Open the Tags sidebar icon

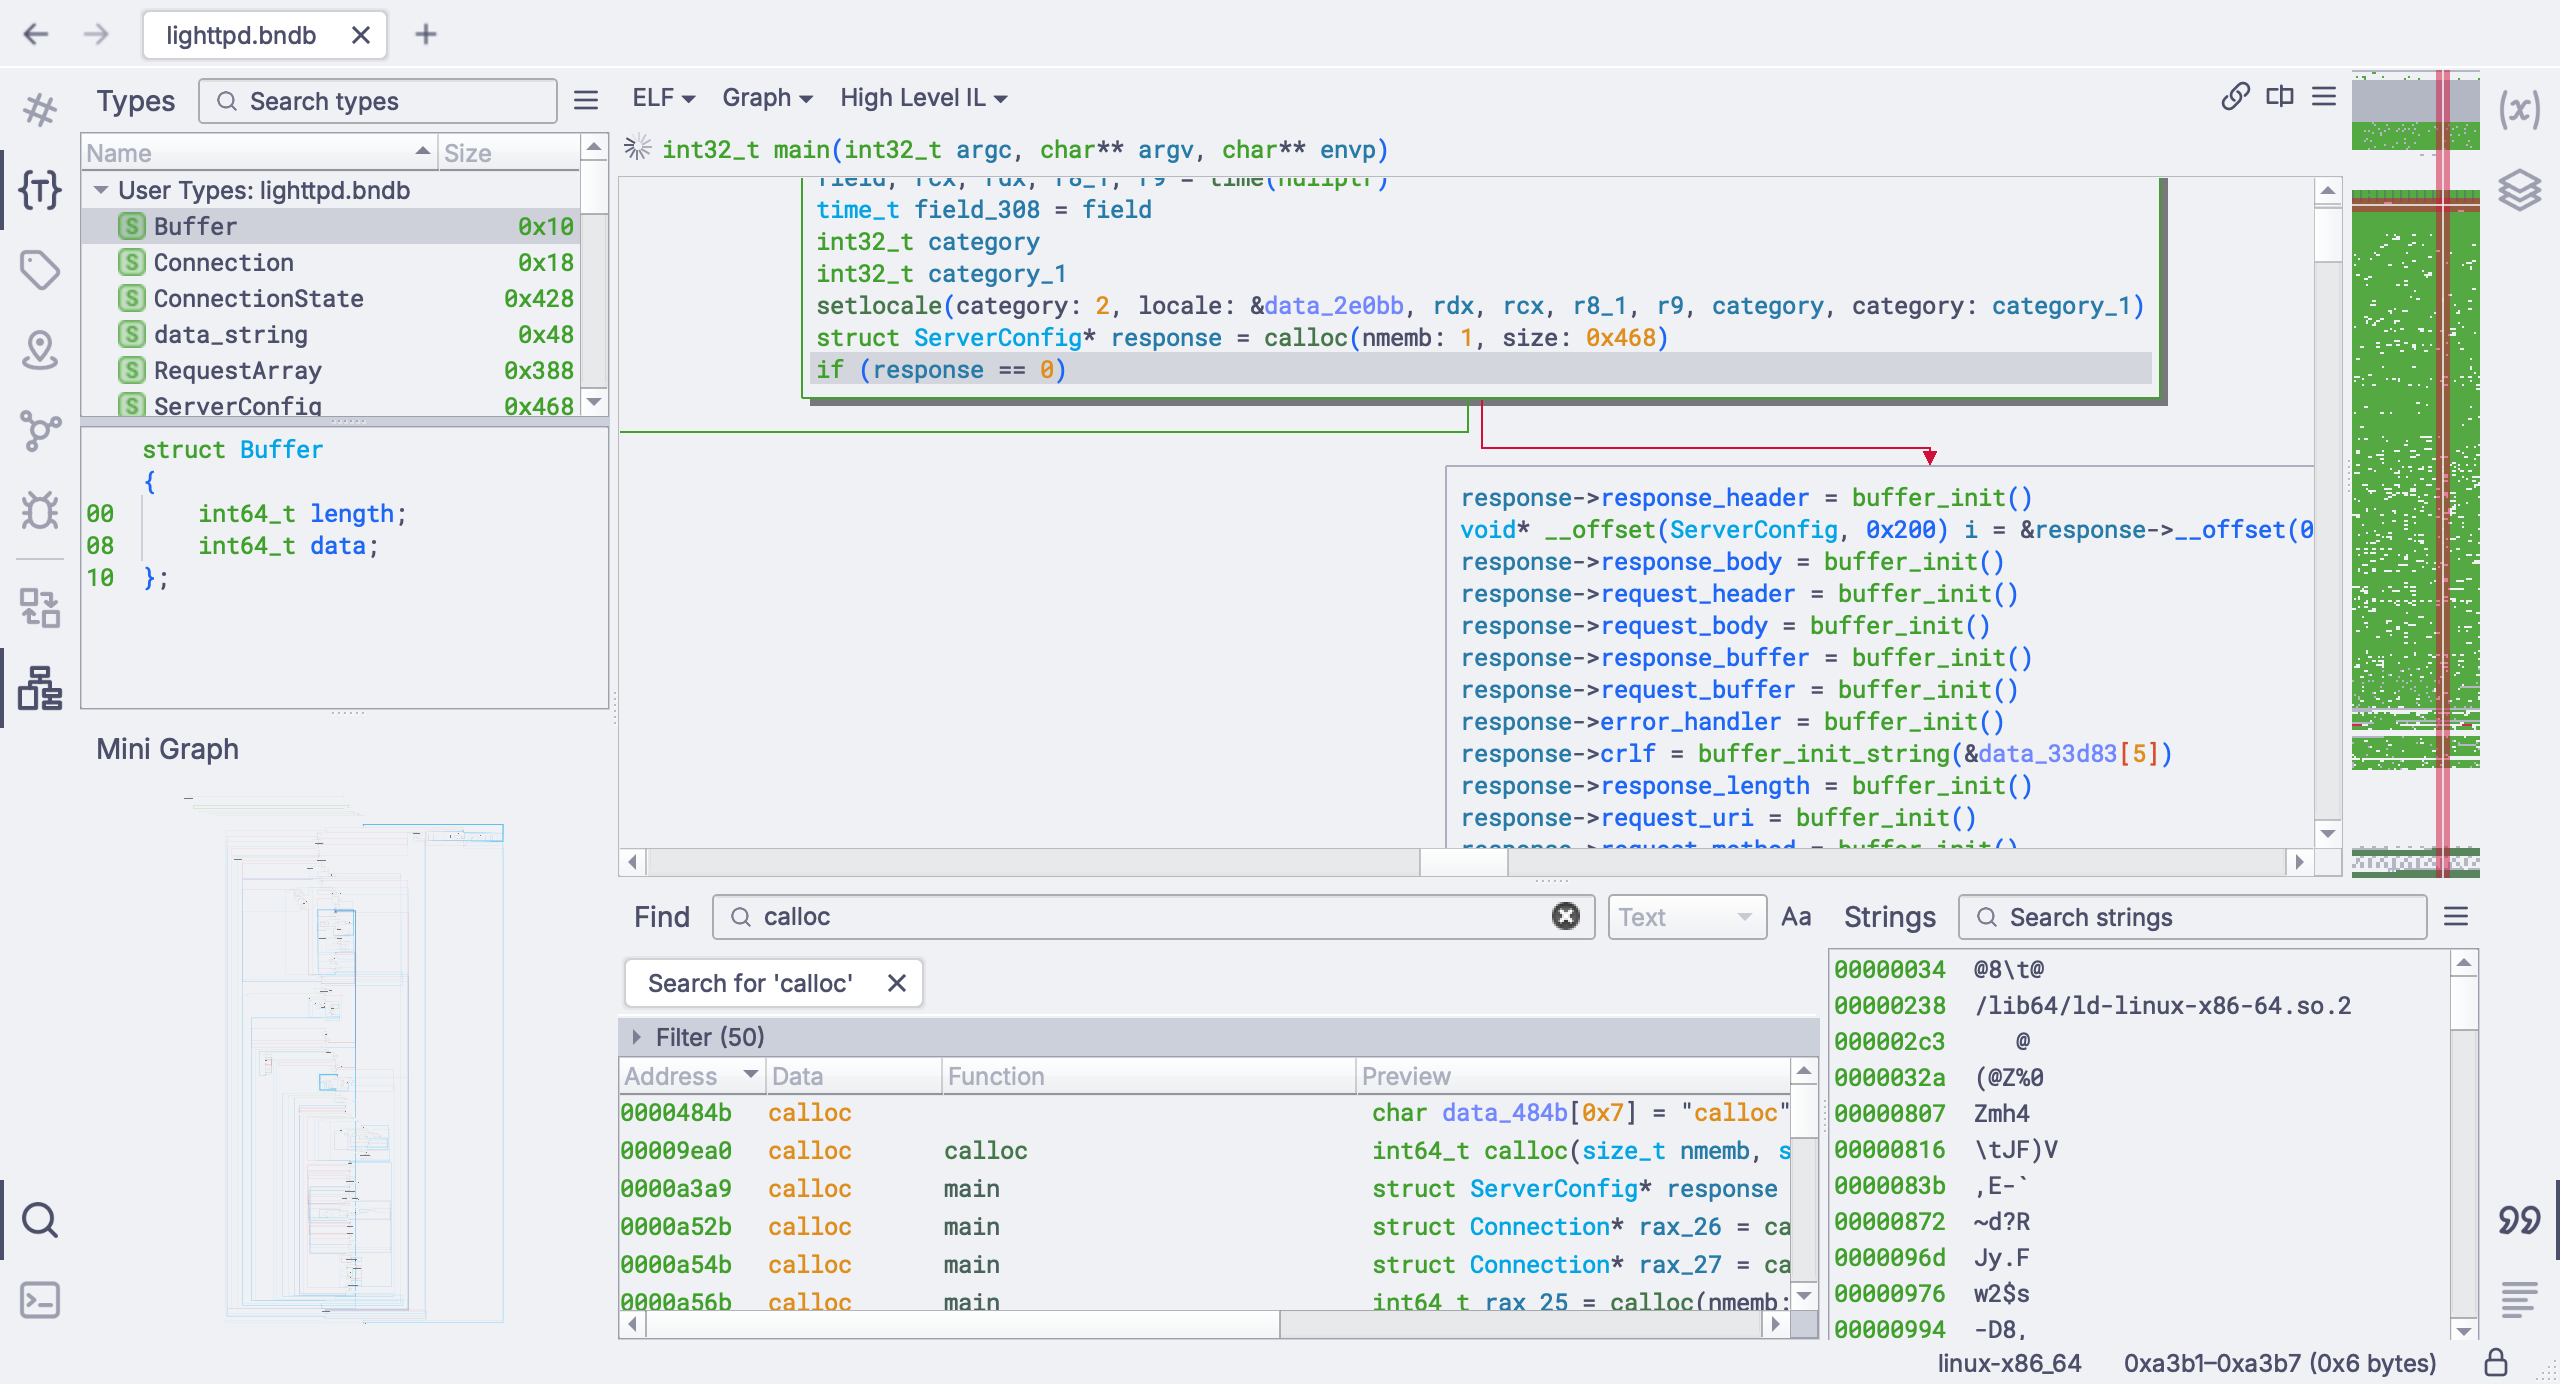click(40, 270)
